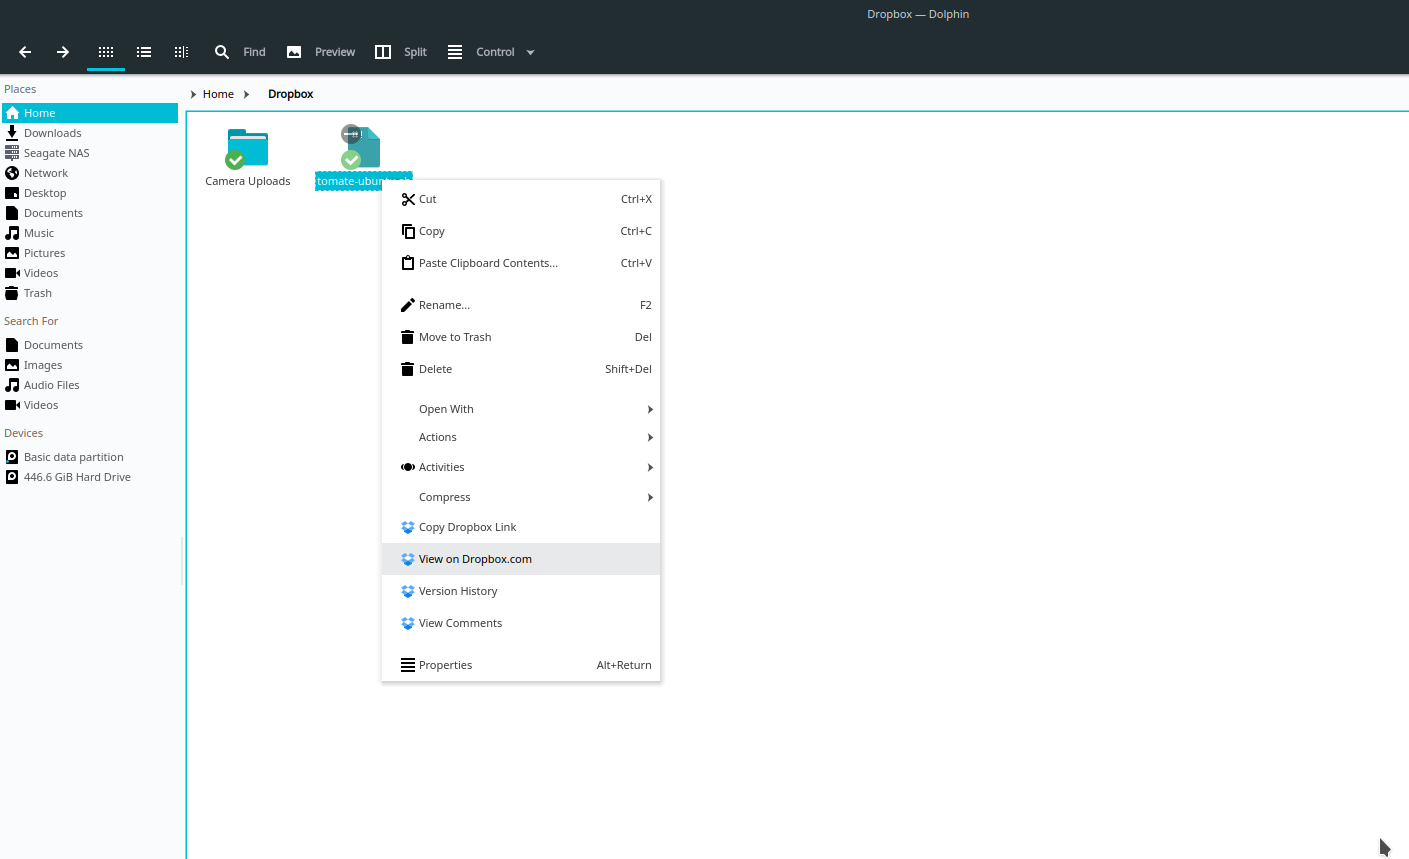Open Downloads from the Places sidebar
Viewport: 1409px width, 859px height.
coord(52,132)
